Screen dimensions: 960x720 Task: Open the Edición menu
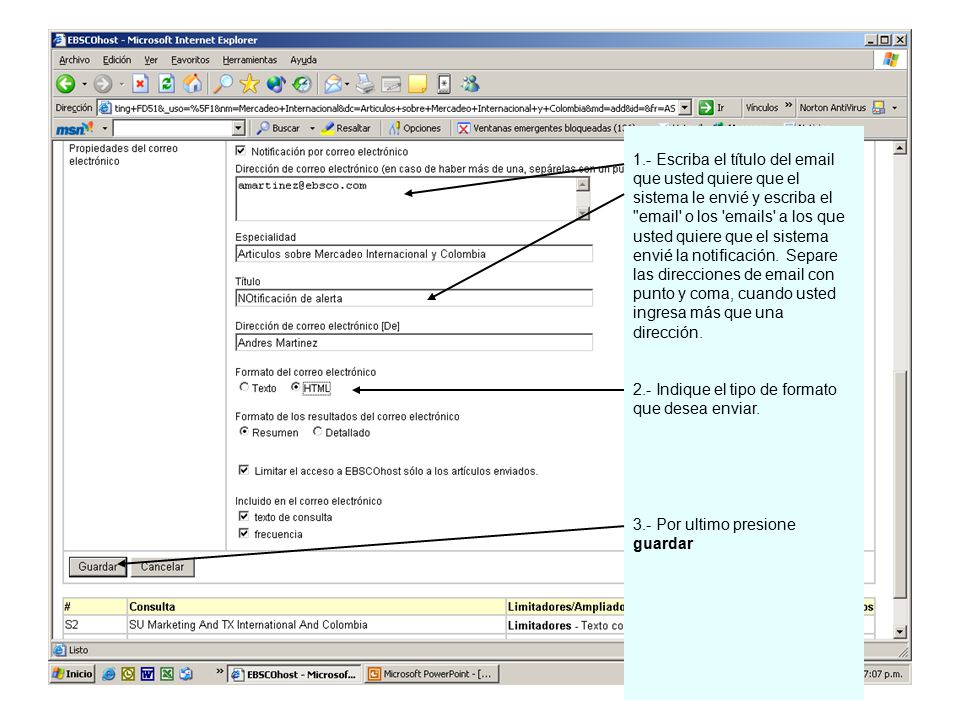pyautogui.click(x=117, y=60)
